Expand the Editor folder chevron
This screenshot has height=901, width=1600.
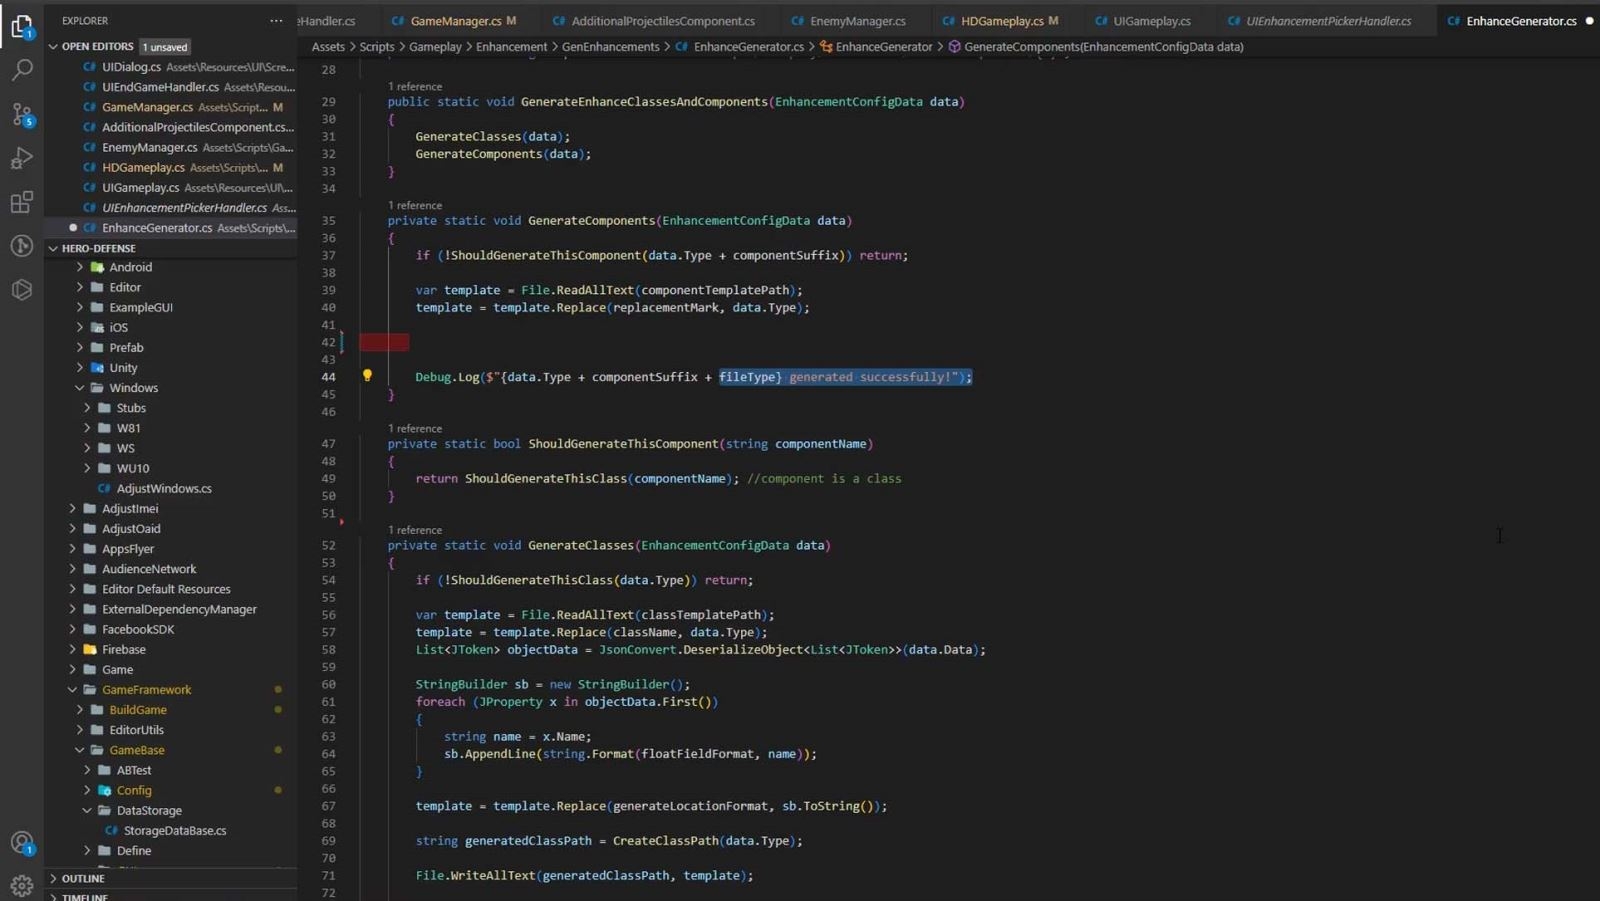click(80, 287)
